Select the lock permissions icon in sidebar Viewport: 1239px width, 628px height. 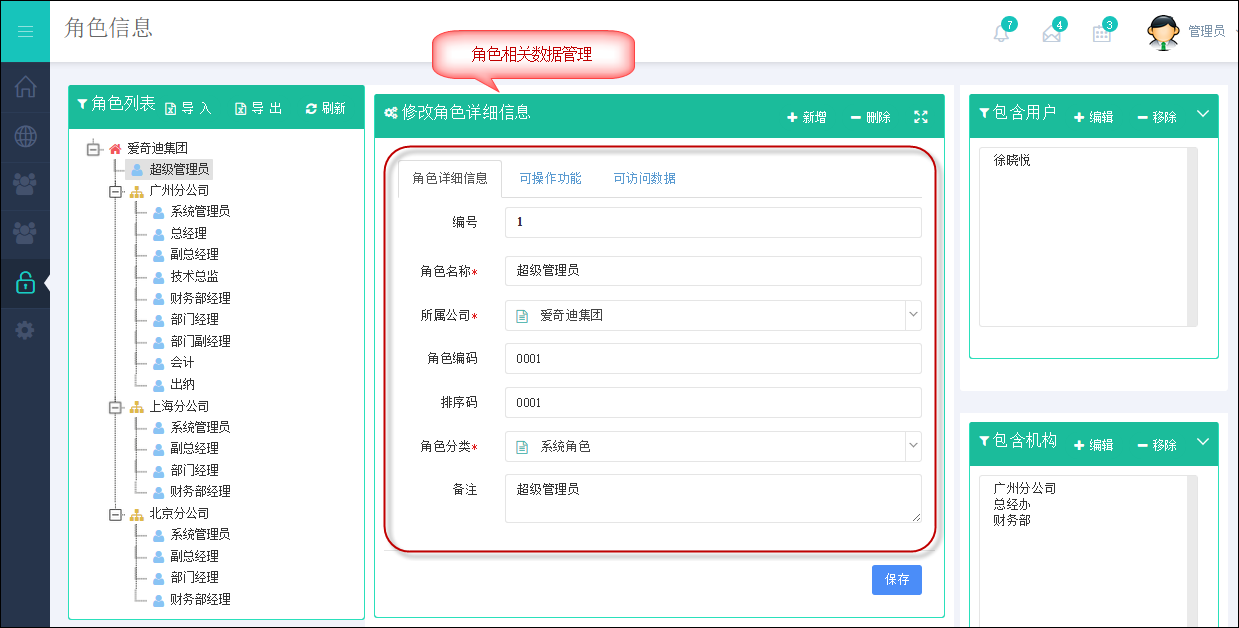[25, 283]
